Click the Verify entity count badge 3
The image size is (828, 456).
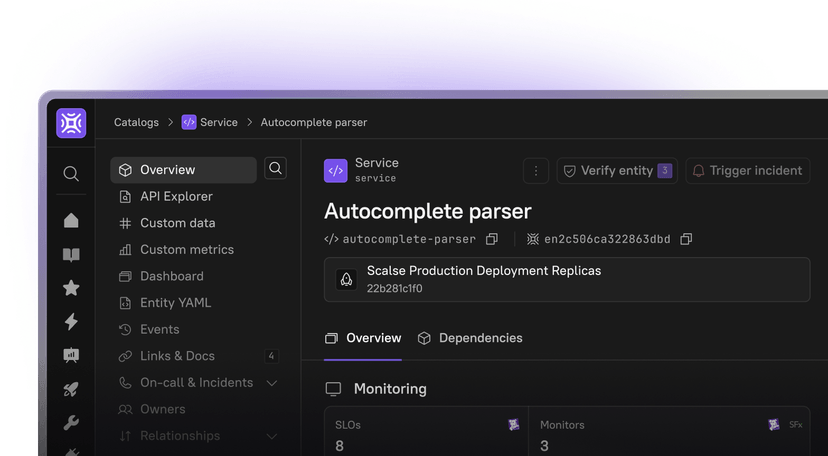[x=665, y=170]
